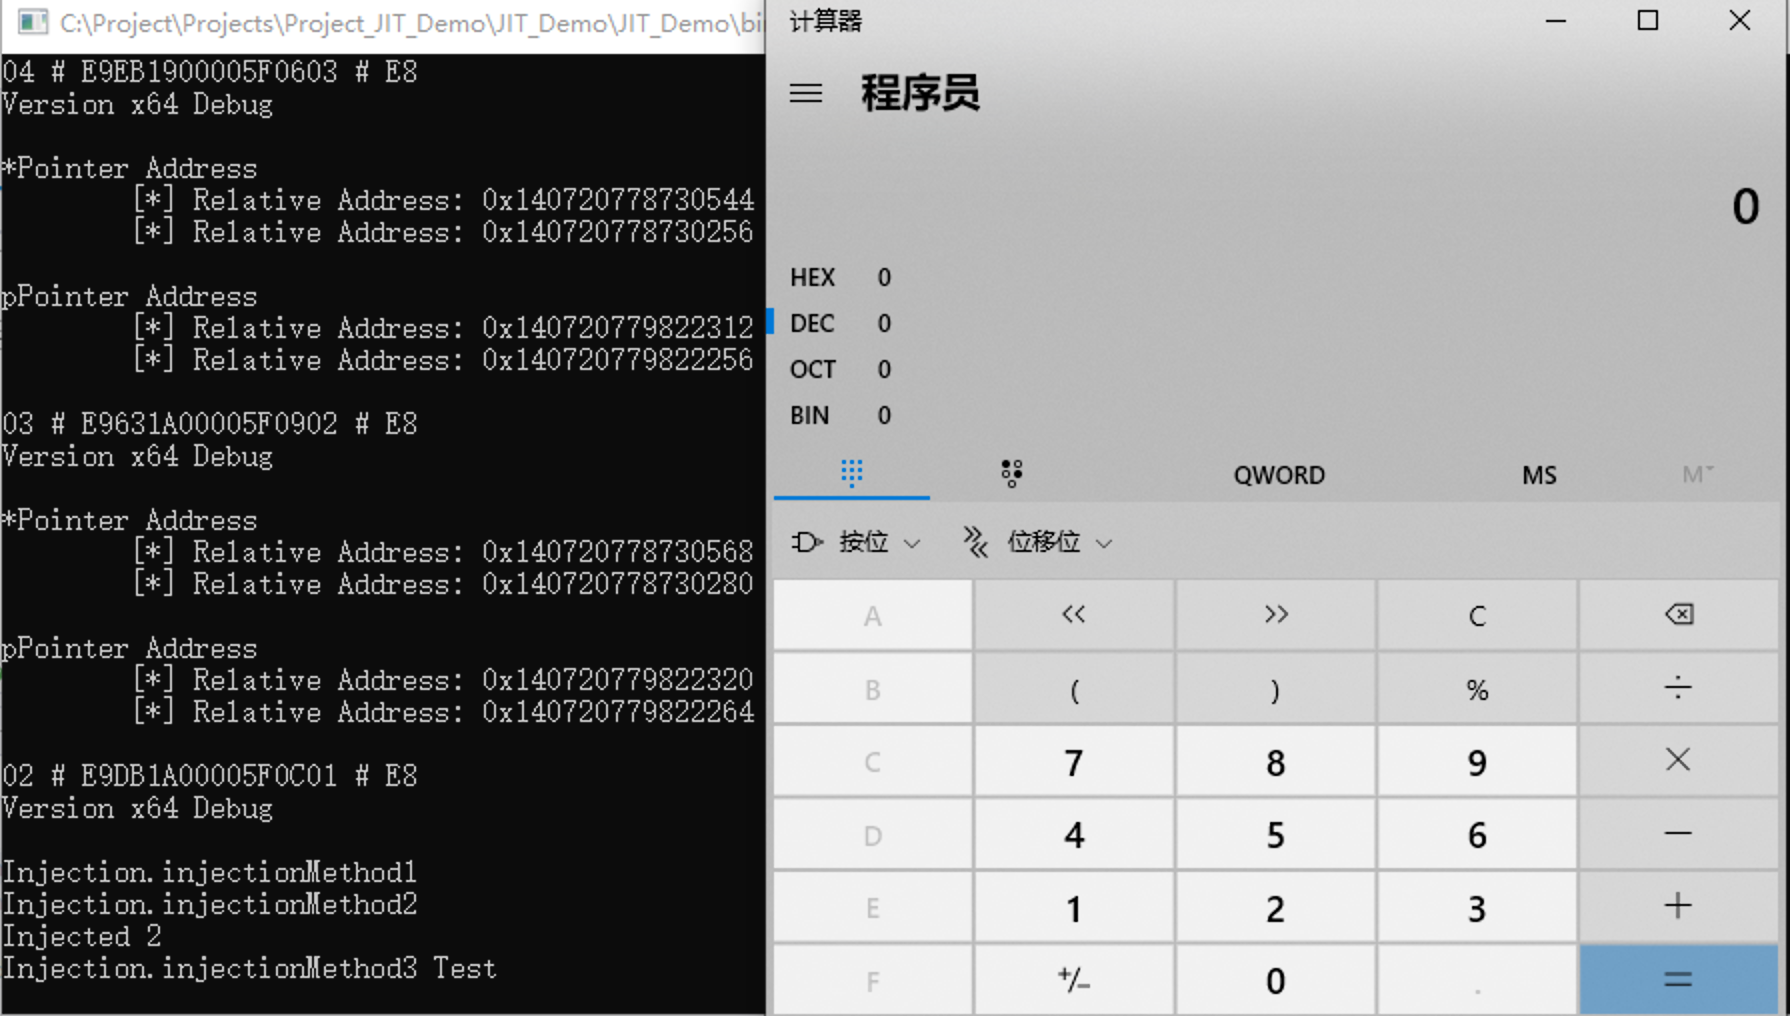Click the right shift >> key
1790x1016 pixels.
pos(1276,615)
